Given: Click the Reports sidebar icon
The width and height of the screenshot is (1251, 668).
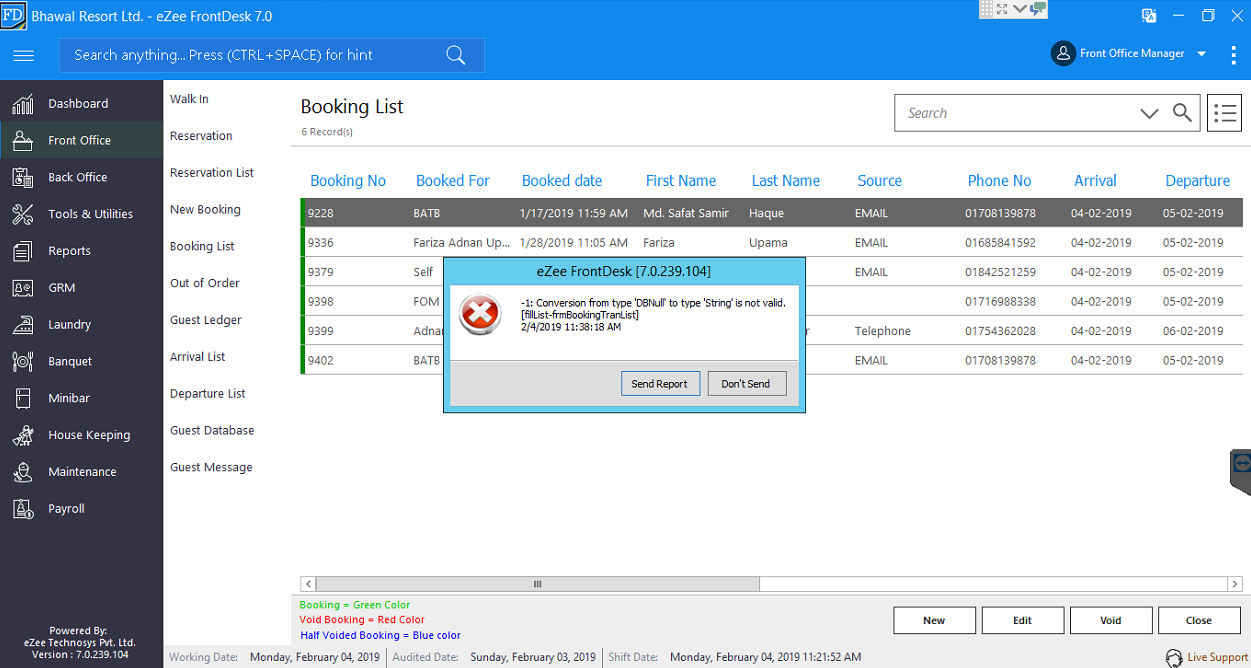Looking at the screenshot, I should [23, 251].
